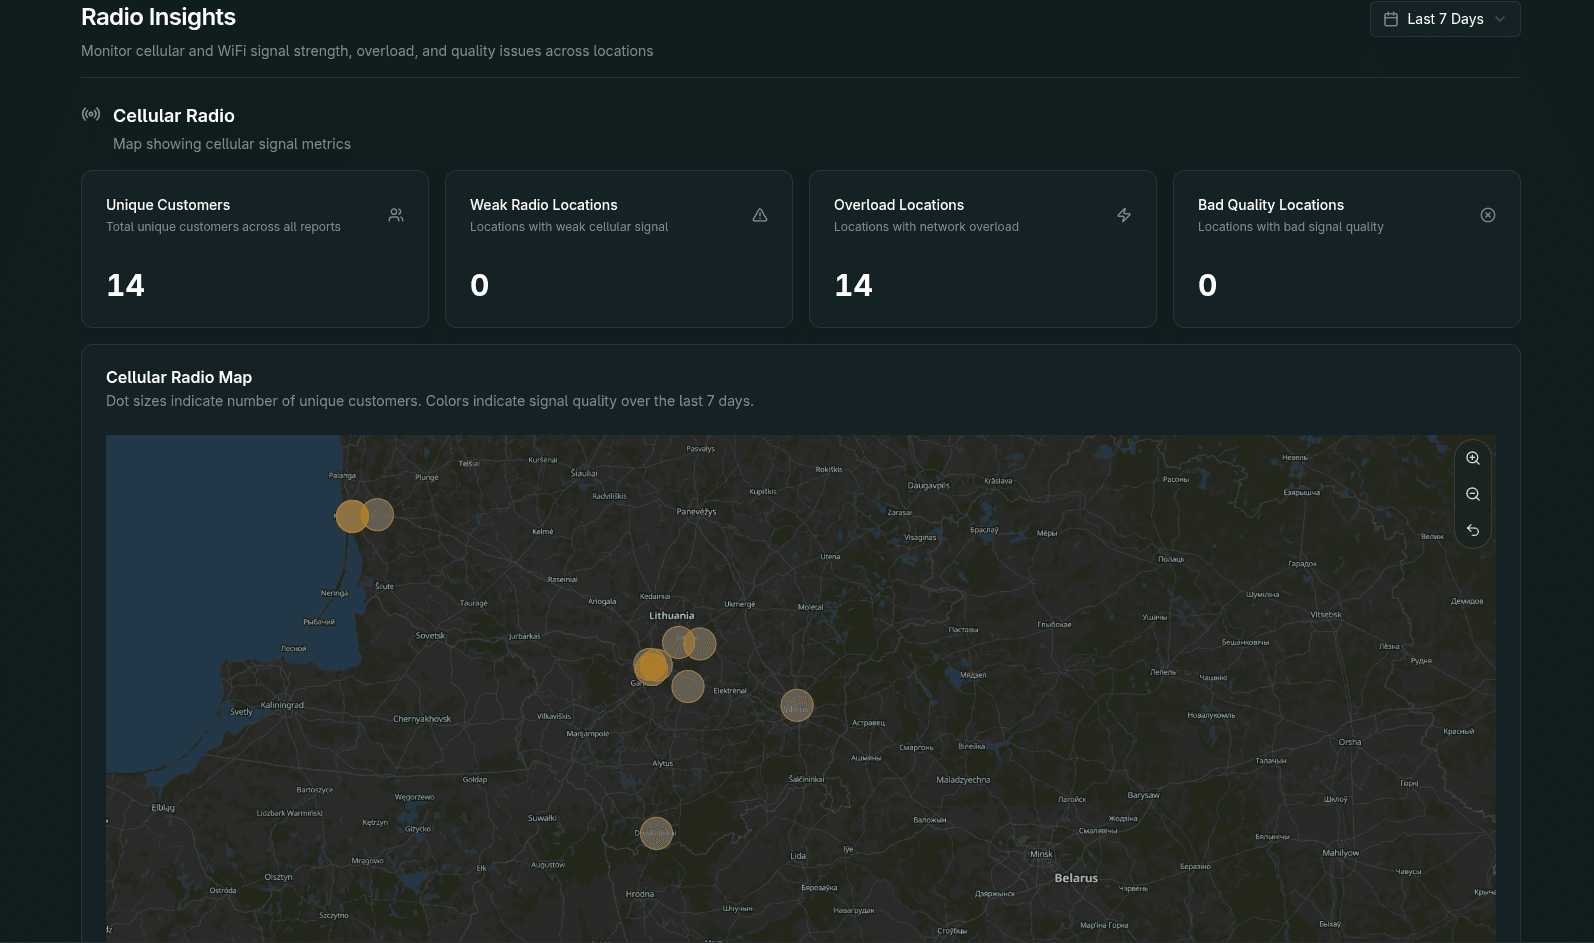The width and height of the screenshot is (1594, 943).
Task: Click the warning triangle on Weak Radio Locations
Action: (x=760, y=215)
